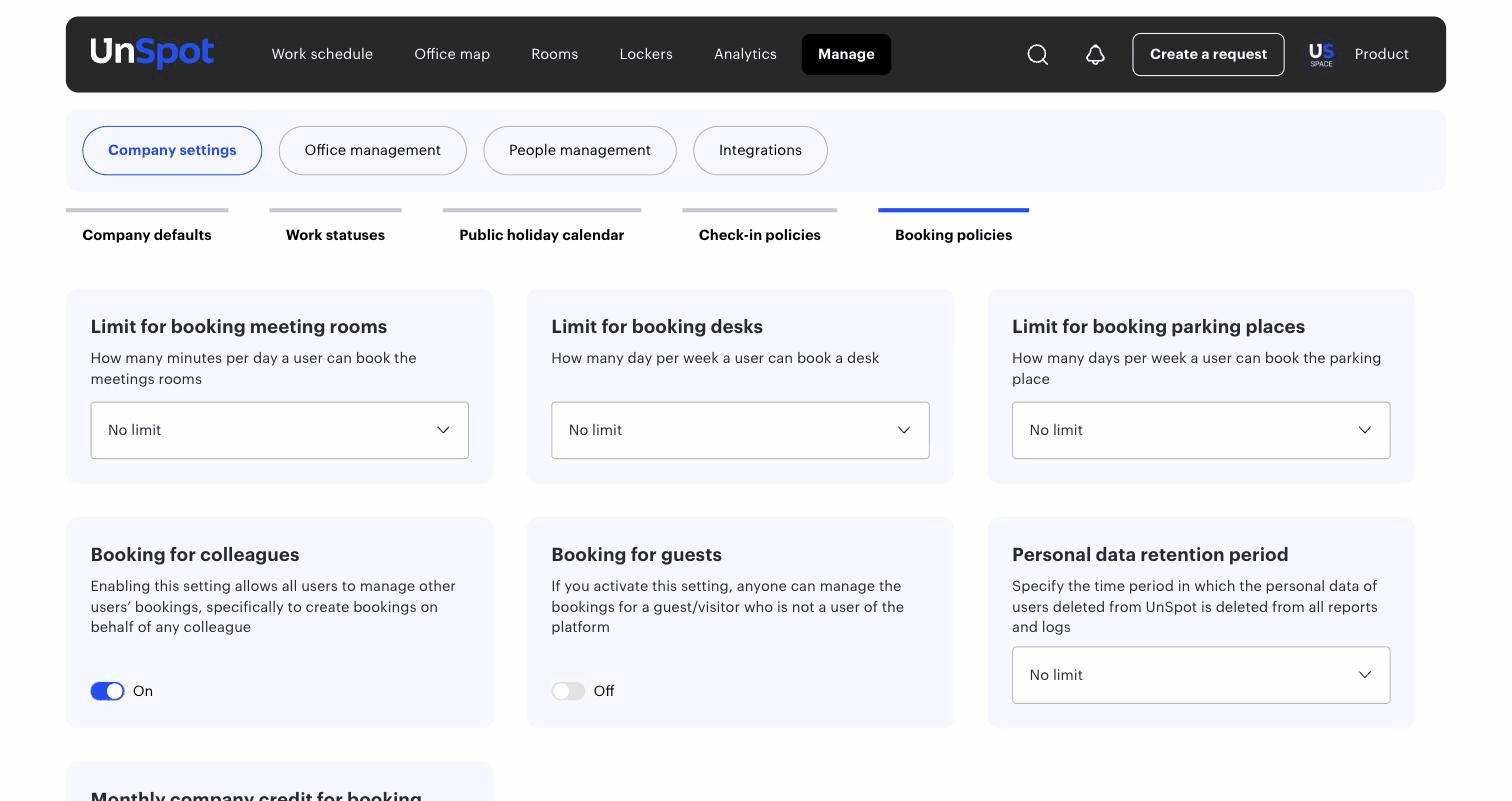1512x801 pixels.
Task: Open Check-in policies tab
Action: pos(759,235)
